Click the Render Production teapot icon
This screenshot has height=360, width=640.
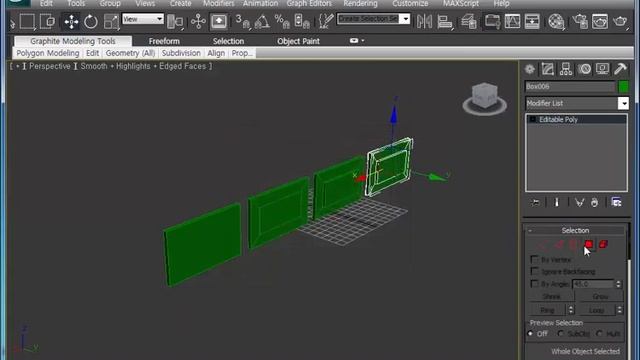point(620,21)
